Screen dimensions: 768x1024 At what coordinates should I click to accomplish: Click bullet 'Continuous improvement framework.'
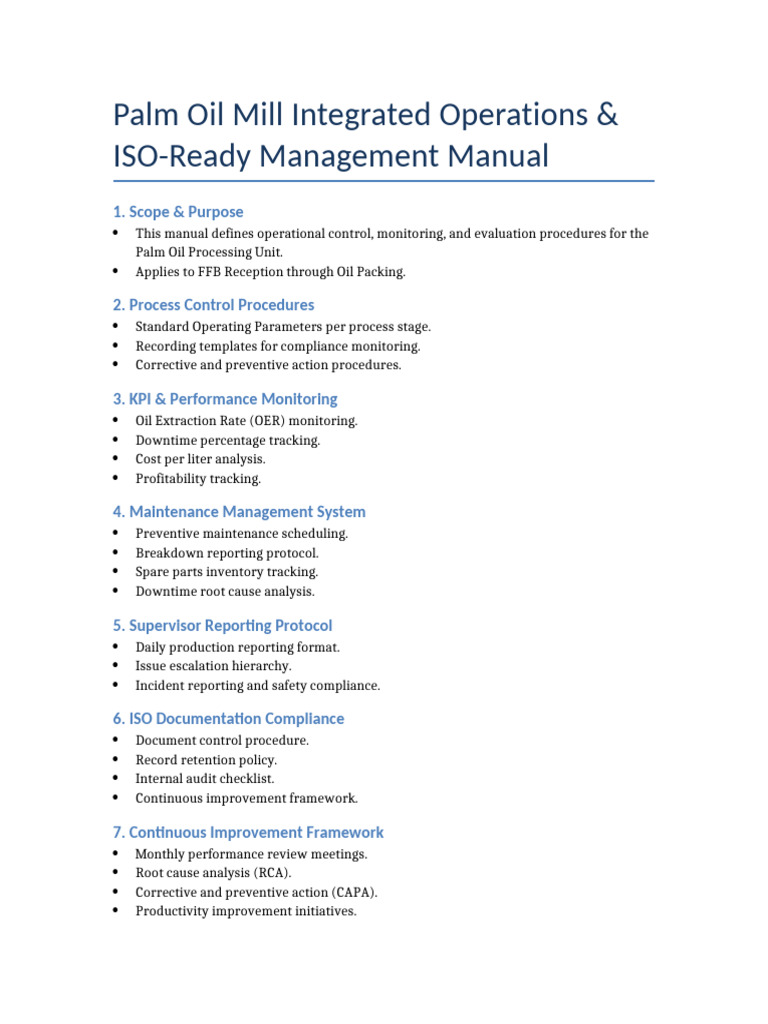(x=246, y=799)
